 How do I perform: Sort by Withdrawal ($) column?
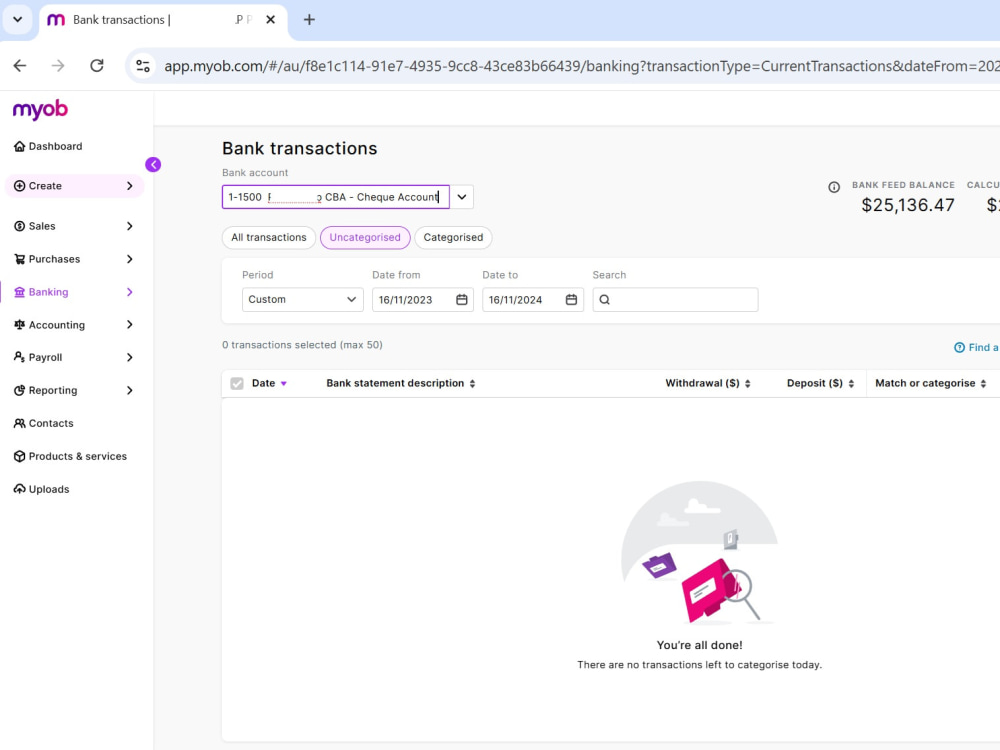pyautogui.click(x=708, y=383)
